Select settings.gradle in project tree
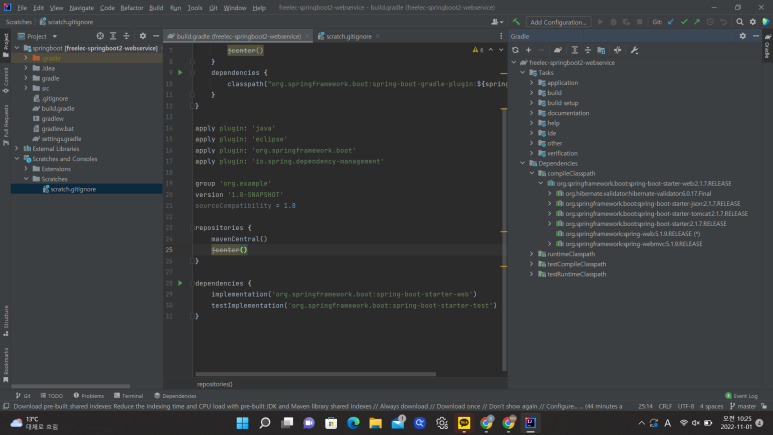Image resolution: width=773 pixels, height=435 pixels. point(61,139)
